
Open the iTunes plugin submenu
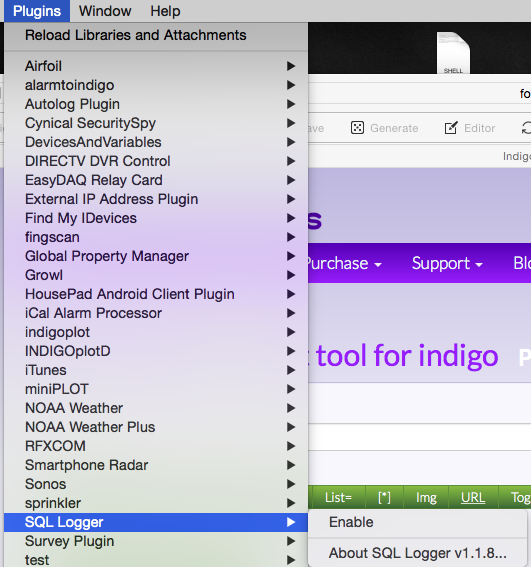click(x=156, y=370)
